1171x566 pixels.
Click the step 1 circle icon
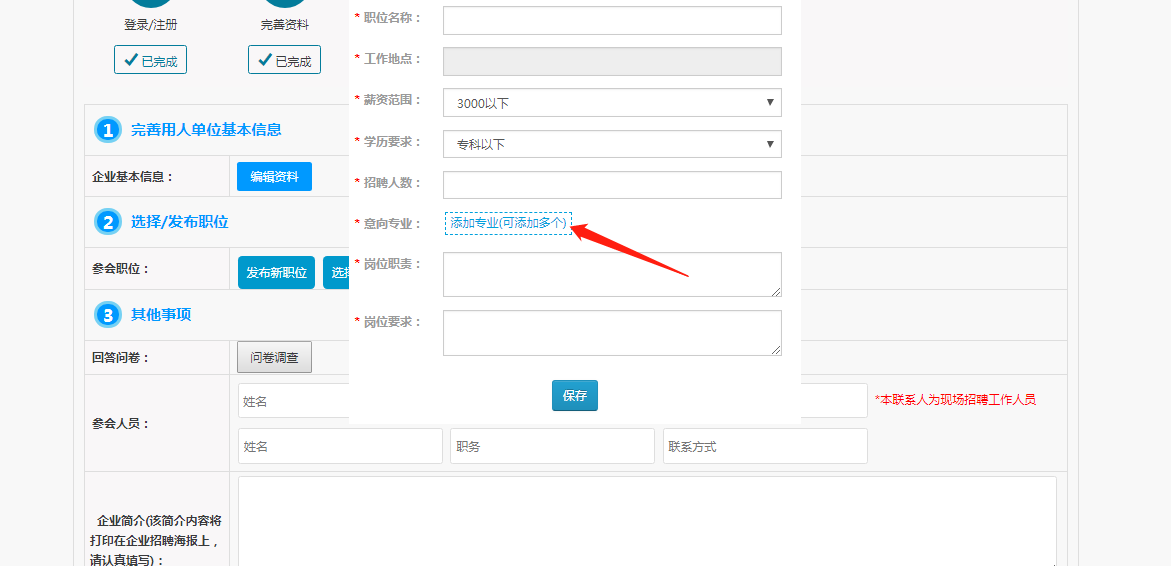[107, 130]
